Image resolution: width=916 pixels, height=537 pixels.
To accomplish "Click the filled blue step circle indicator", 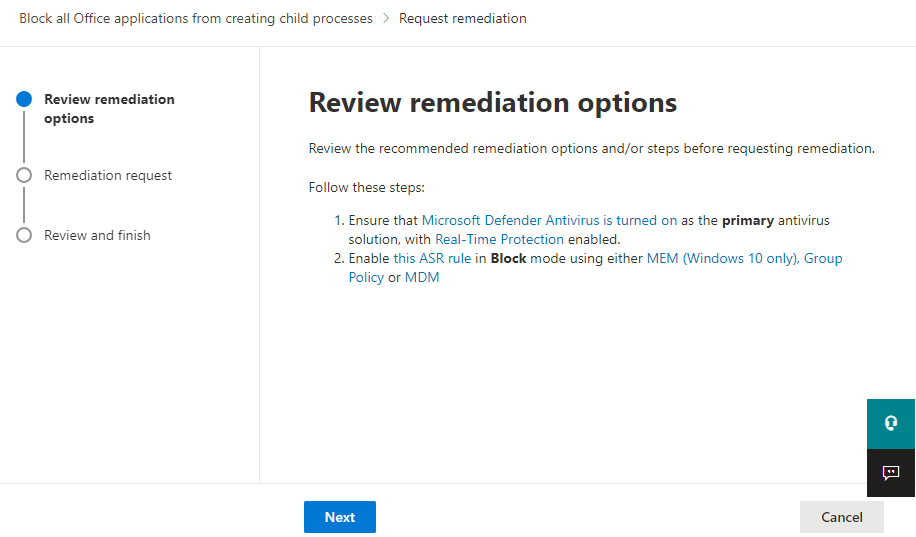I will pyautogui.click(x=24, y=99).
